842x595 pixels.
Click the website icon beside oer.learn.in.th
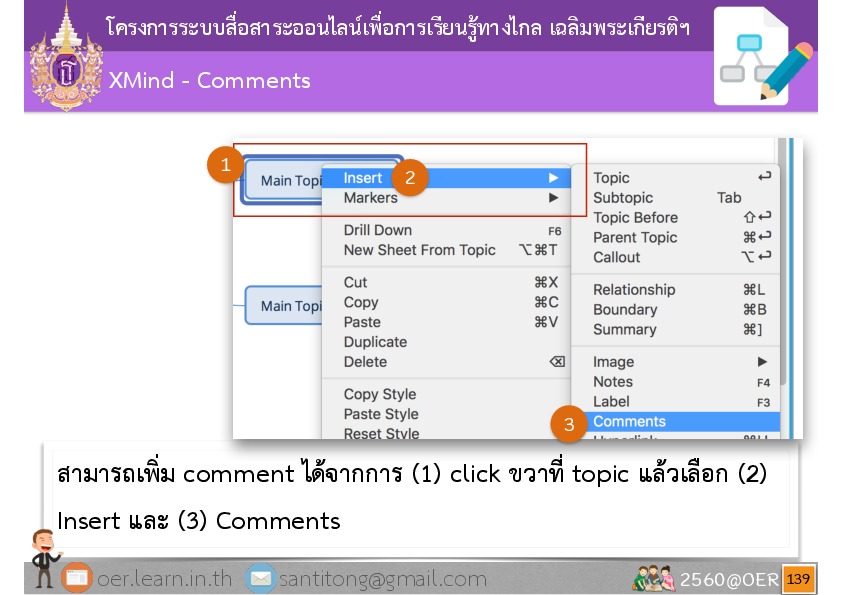76,579
